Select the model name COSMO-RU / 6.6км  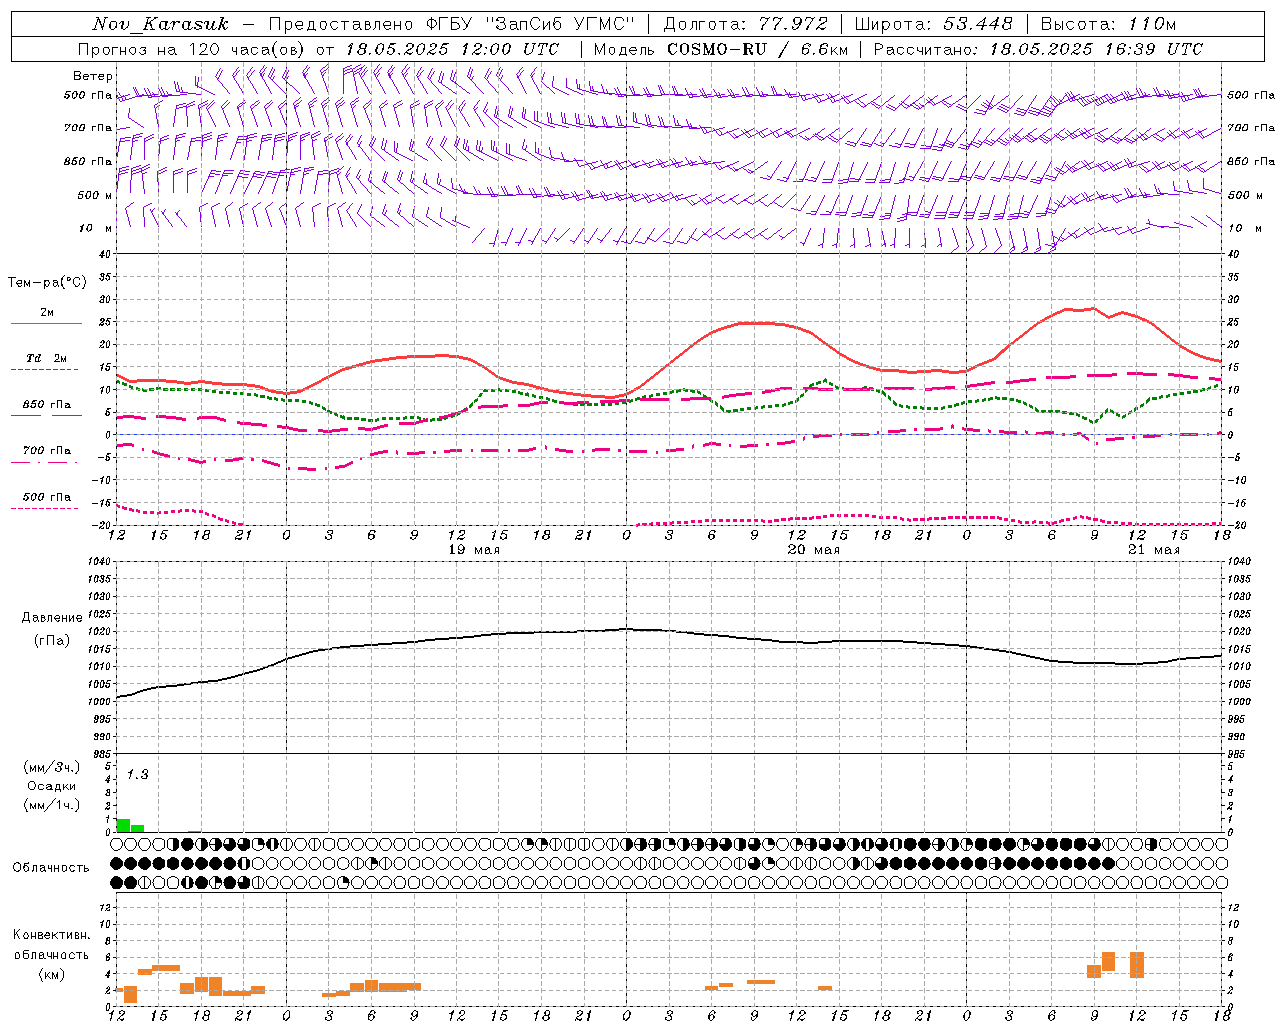tap(757, 48)
